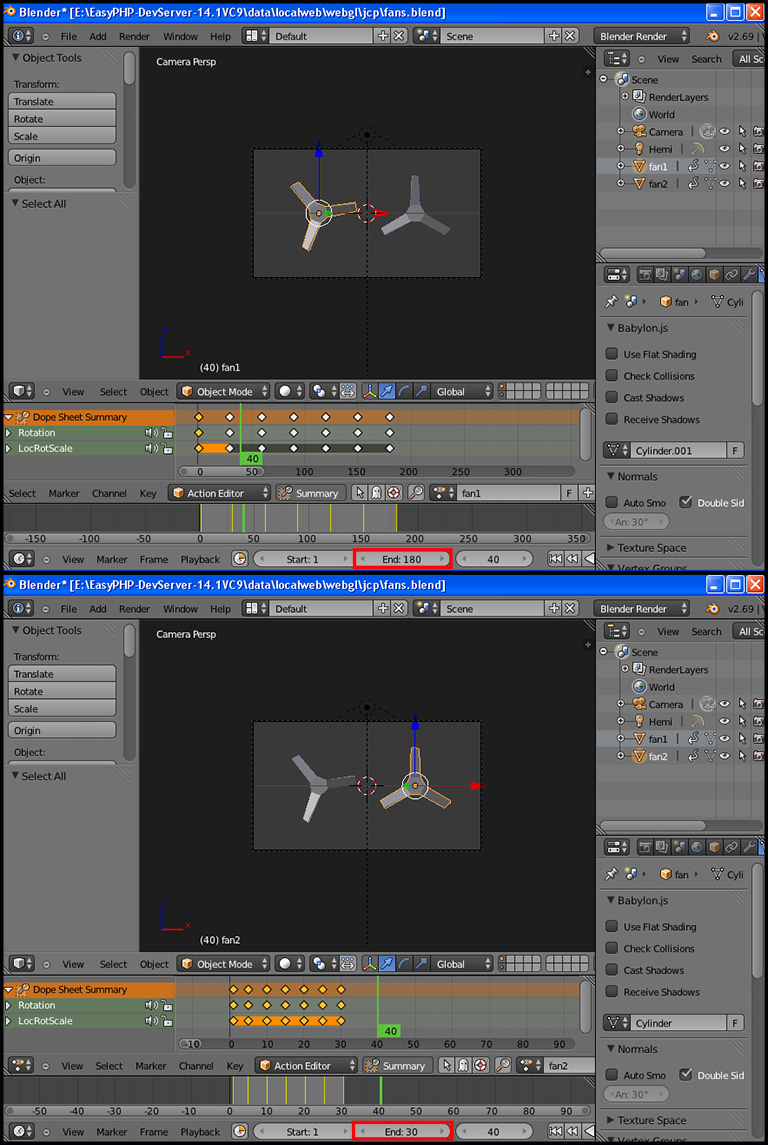Screen dimensions: 768x1145
Task: Click Rotate button in top window
Action: click(63, 119)
